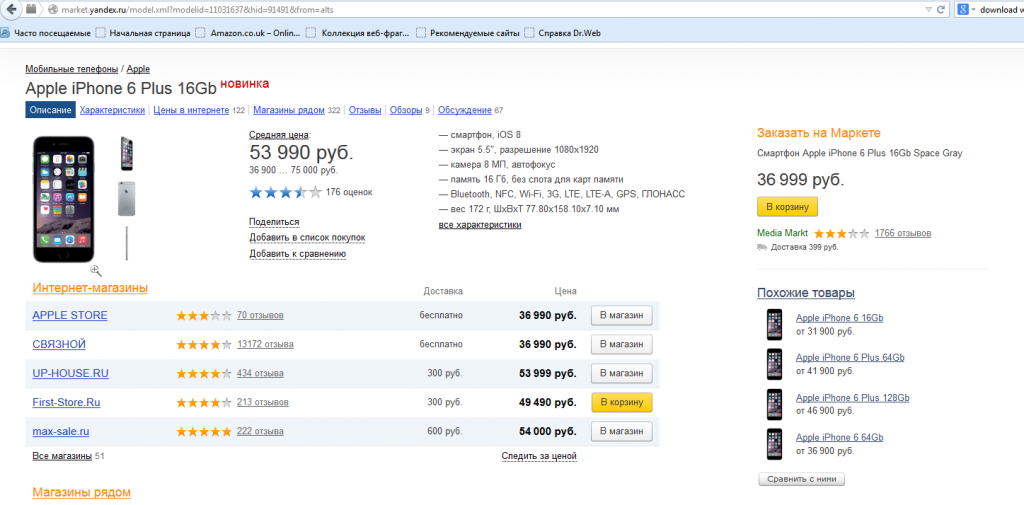
Task: Go В магазин for max-sale.ru
Action: pos(622,431)
